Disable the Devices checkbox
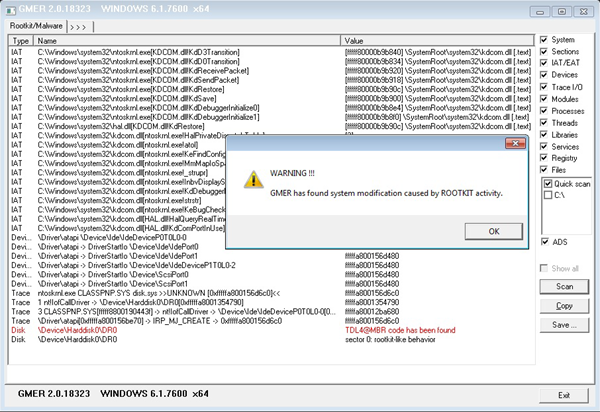 [x=544, y=75]
